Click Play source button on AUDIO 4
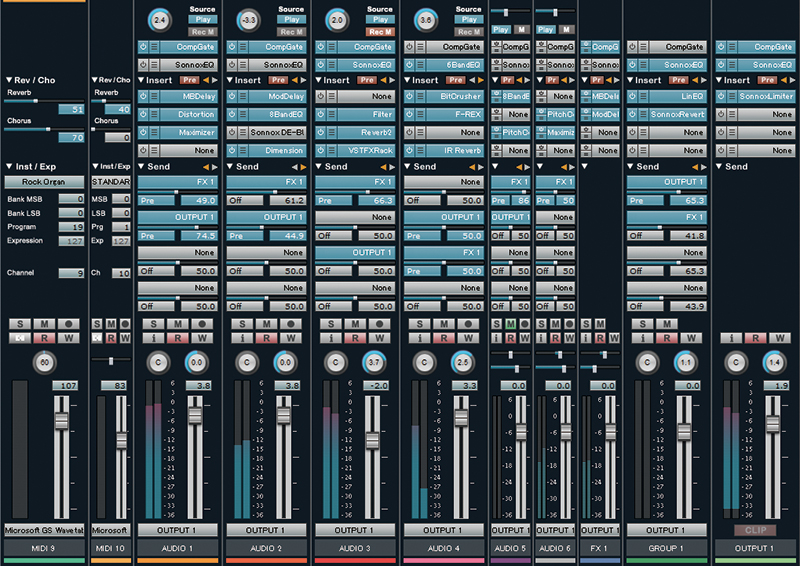The height and width of the screenshot is (566, 800). (x=469, y=20)
